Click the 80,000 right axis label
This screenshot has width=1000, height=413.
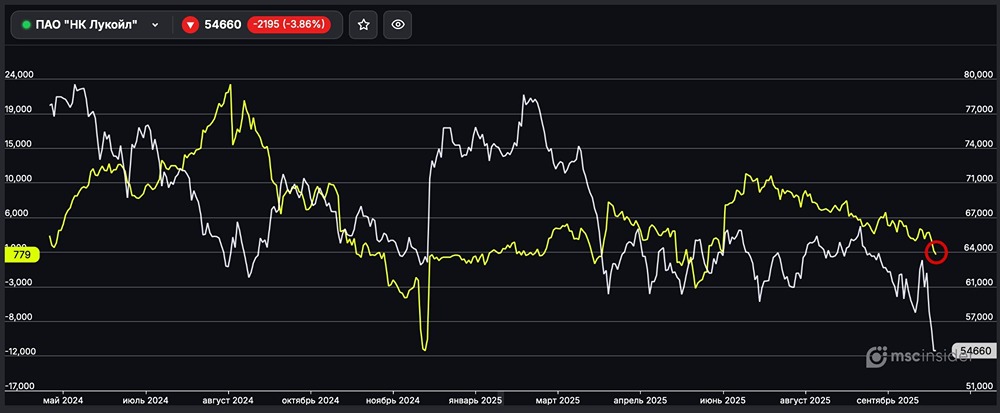pyautogui.click(x=977, y=75)
